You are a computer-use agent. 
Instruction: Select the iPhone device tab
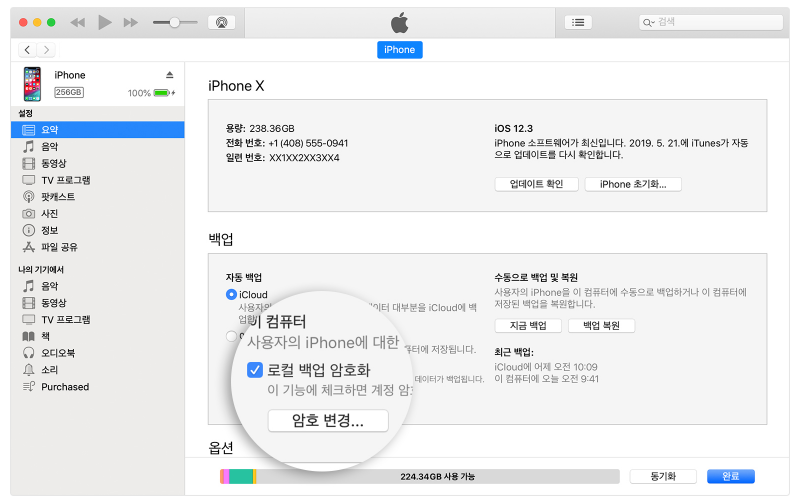400,50
